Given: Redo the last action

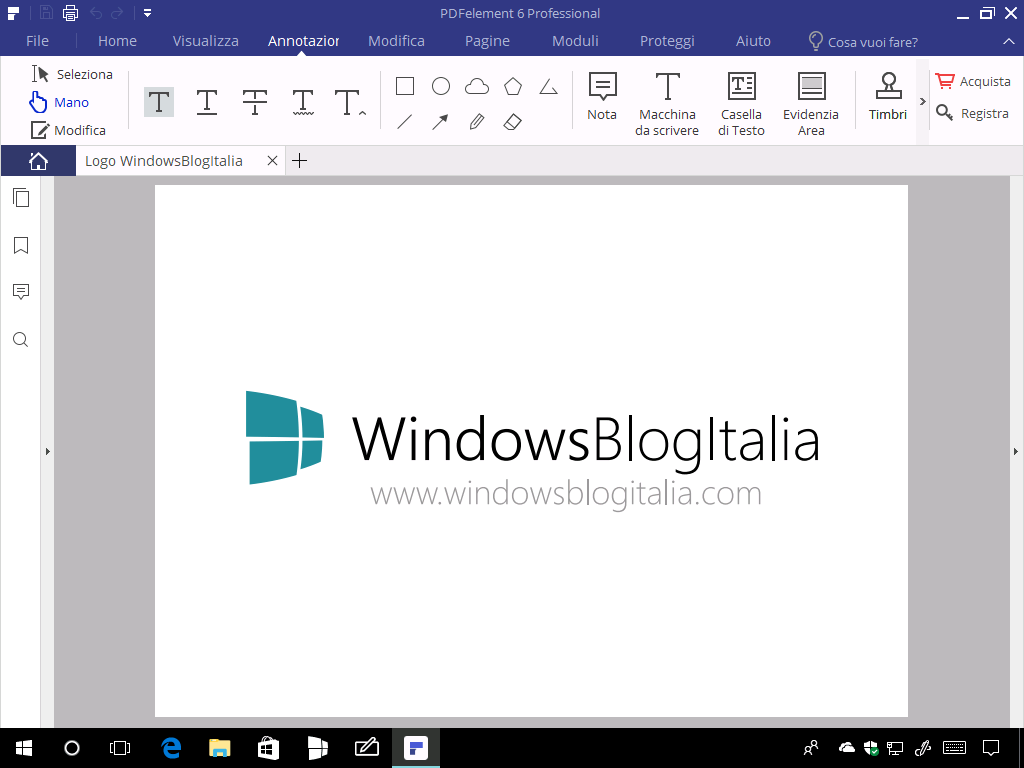Looking at the screenshot, I should point(118,12).
